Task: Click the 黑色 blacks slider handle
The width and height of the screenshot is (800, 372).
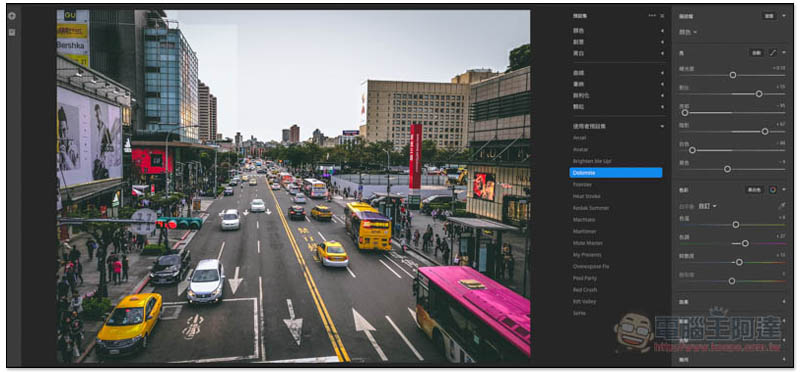Action: coord(728,169)
